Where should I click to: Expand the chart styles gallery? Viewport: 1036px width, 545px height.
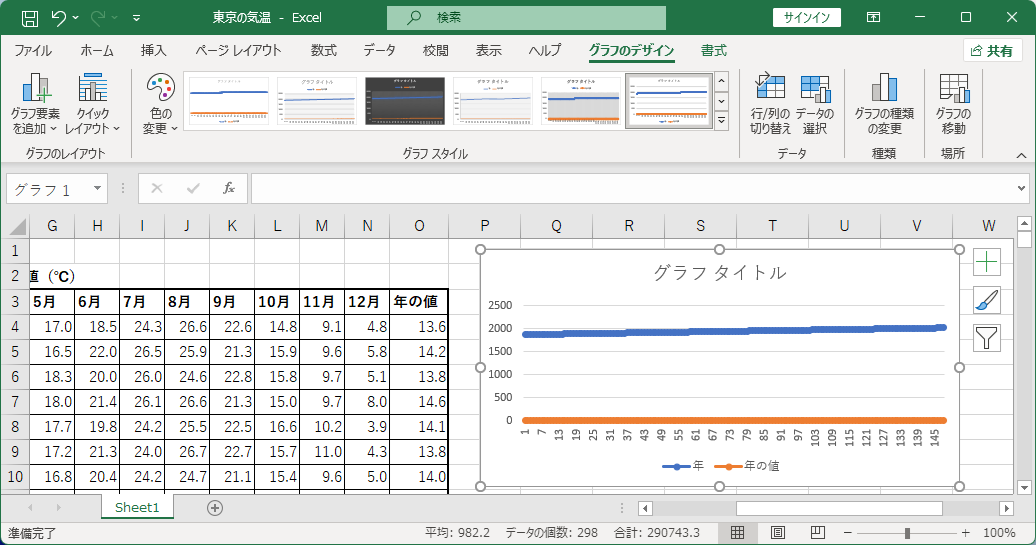pos(722,121)
